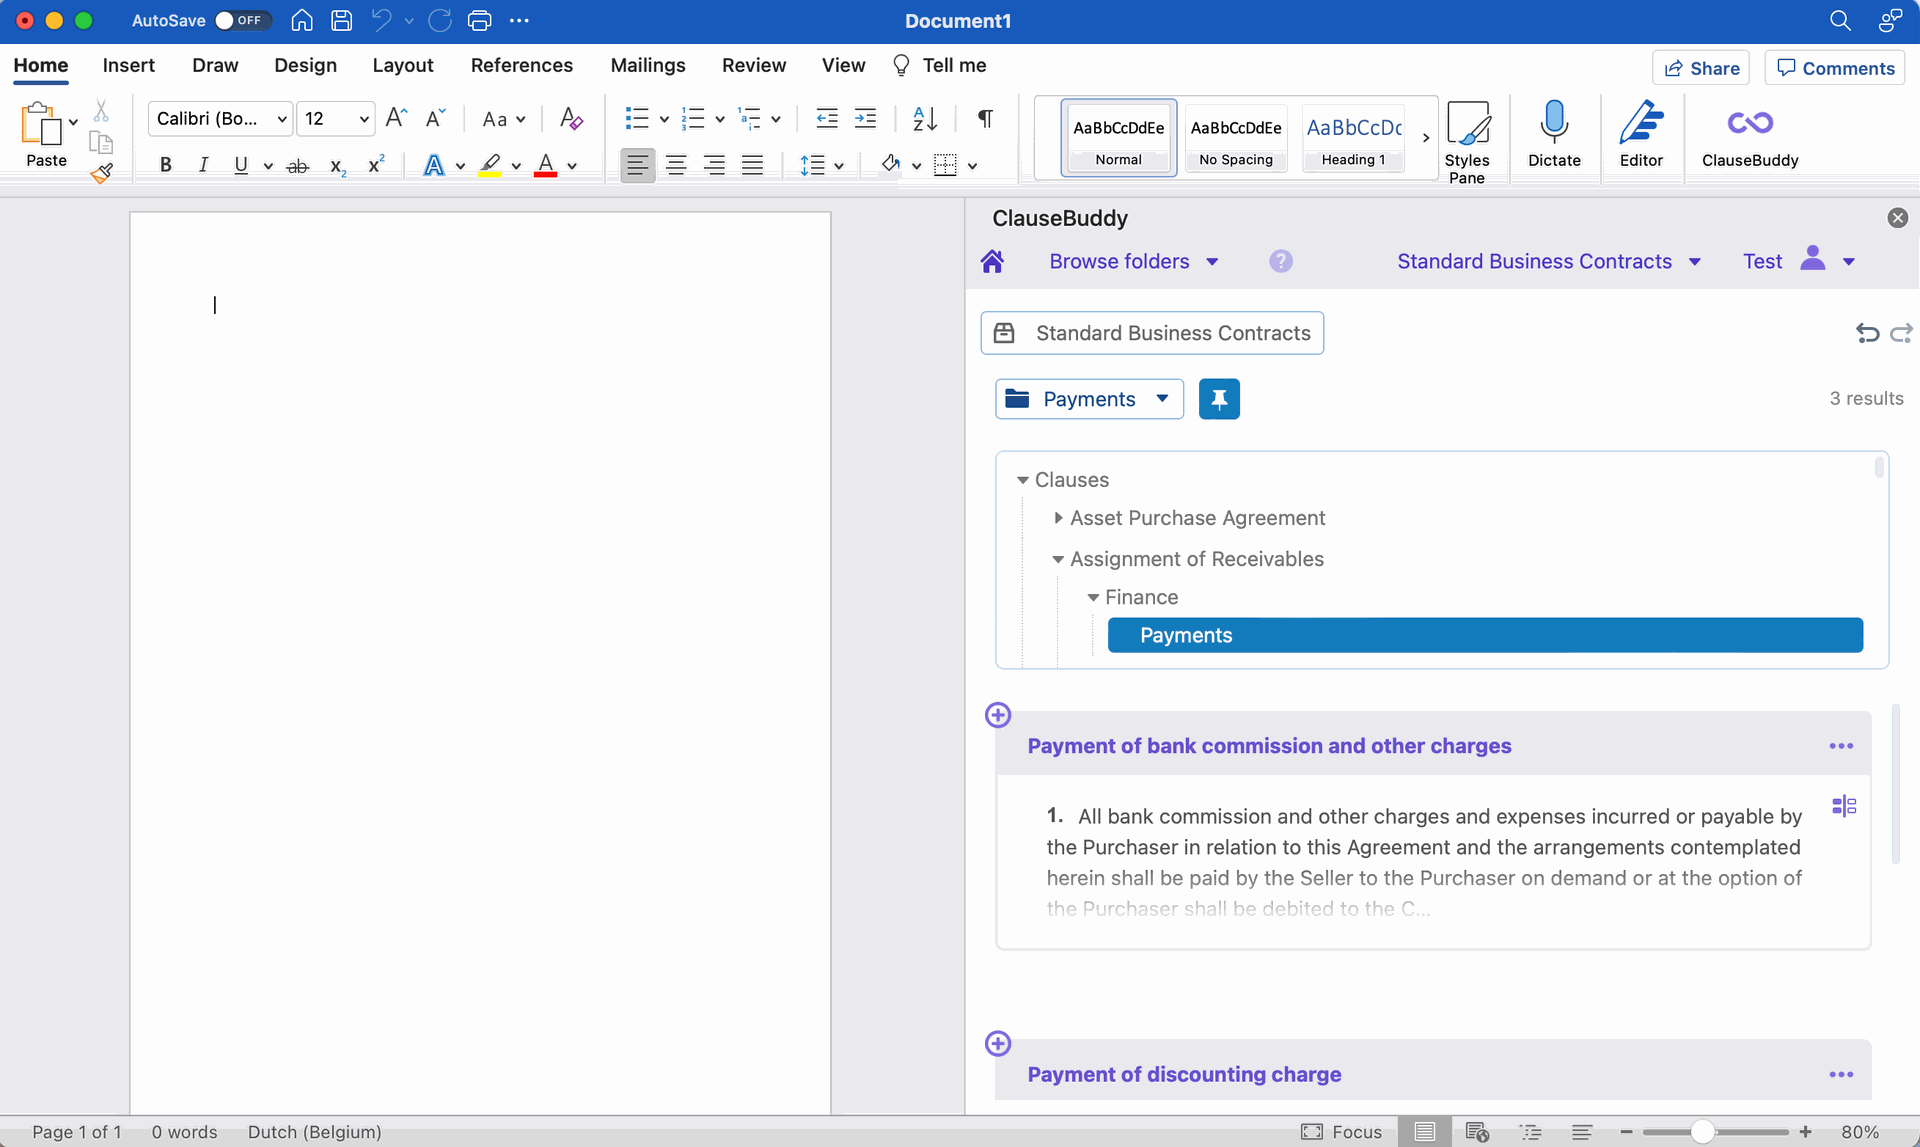This screenshot has width=1920, height=1147.
Task: Open the Styles Pane
Action: [x=1467, y=141]
